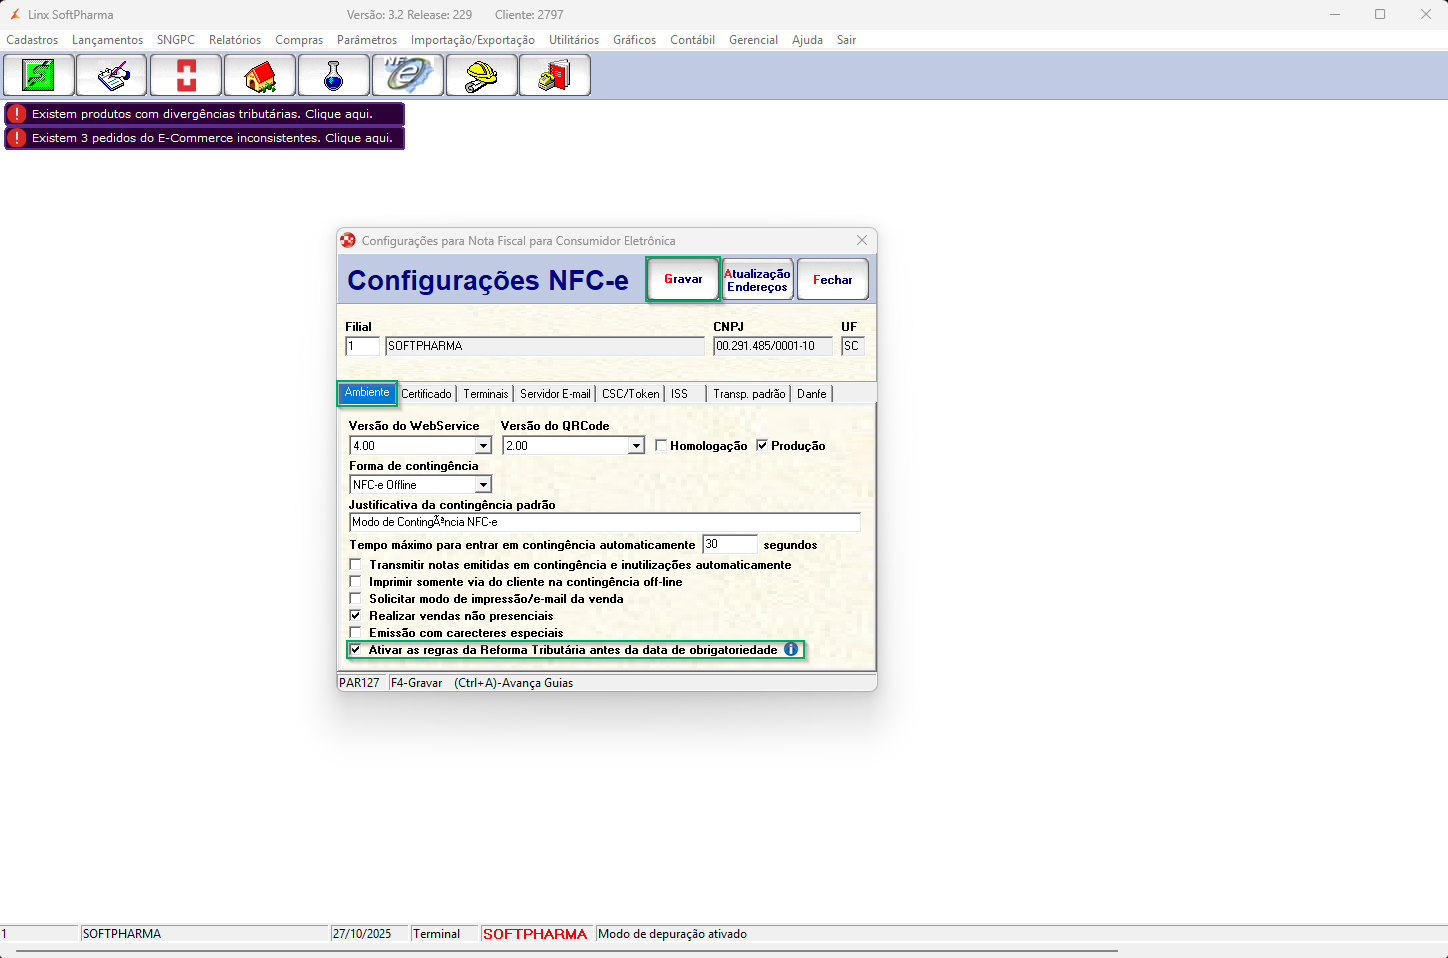Enable printing only customer copy in contingency
Viewport: 1448px width, 958px height.
point(355,582)
